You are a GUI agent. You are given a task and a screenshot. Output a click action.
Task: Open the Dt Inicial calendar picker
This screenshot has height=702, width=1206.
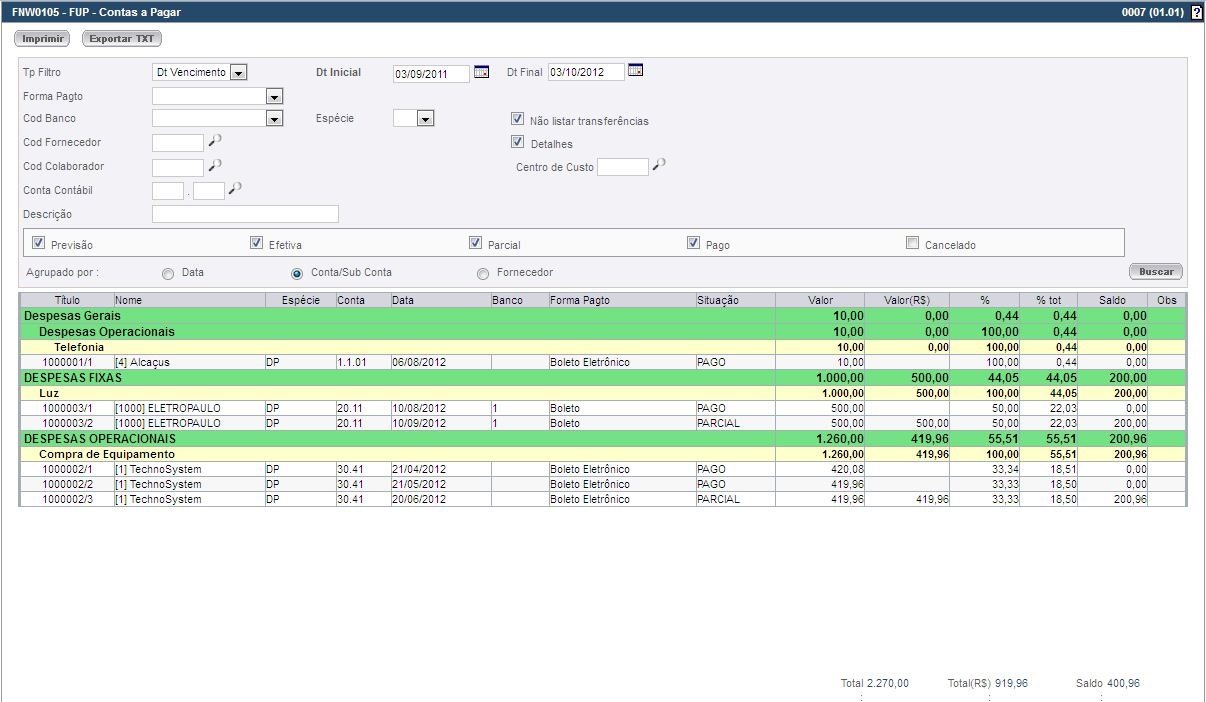(x=481, y=72)
